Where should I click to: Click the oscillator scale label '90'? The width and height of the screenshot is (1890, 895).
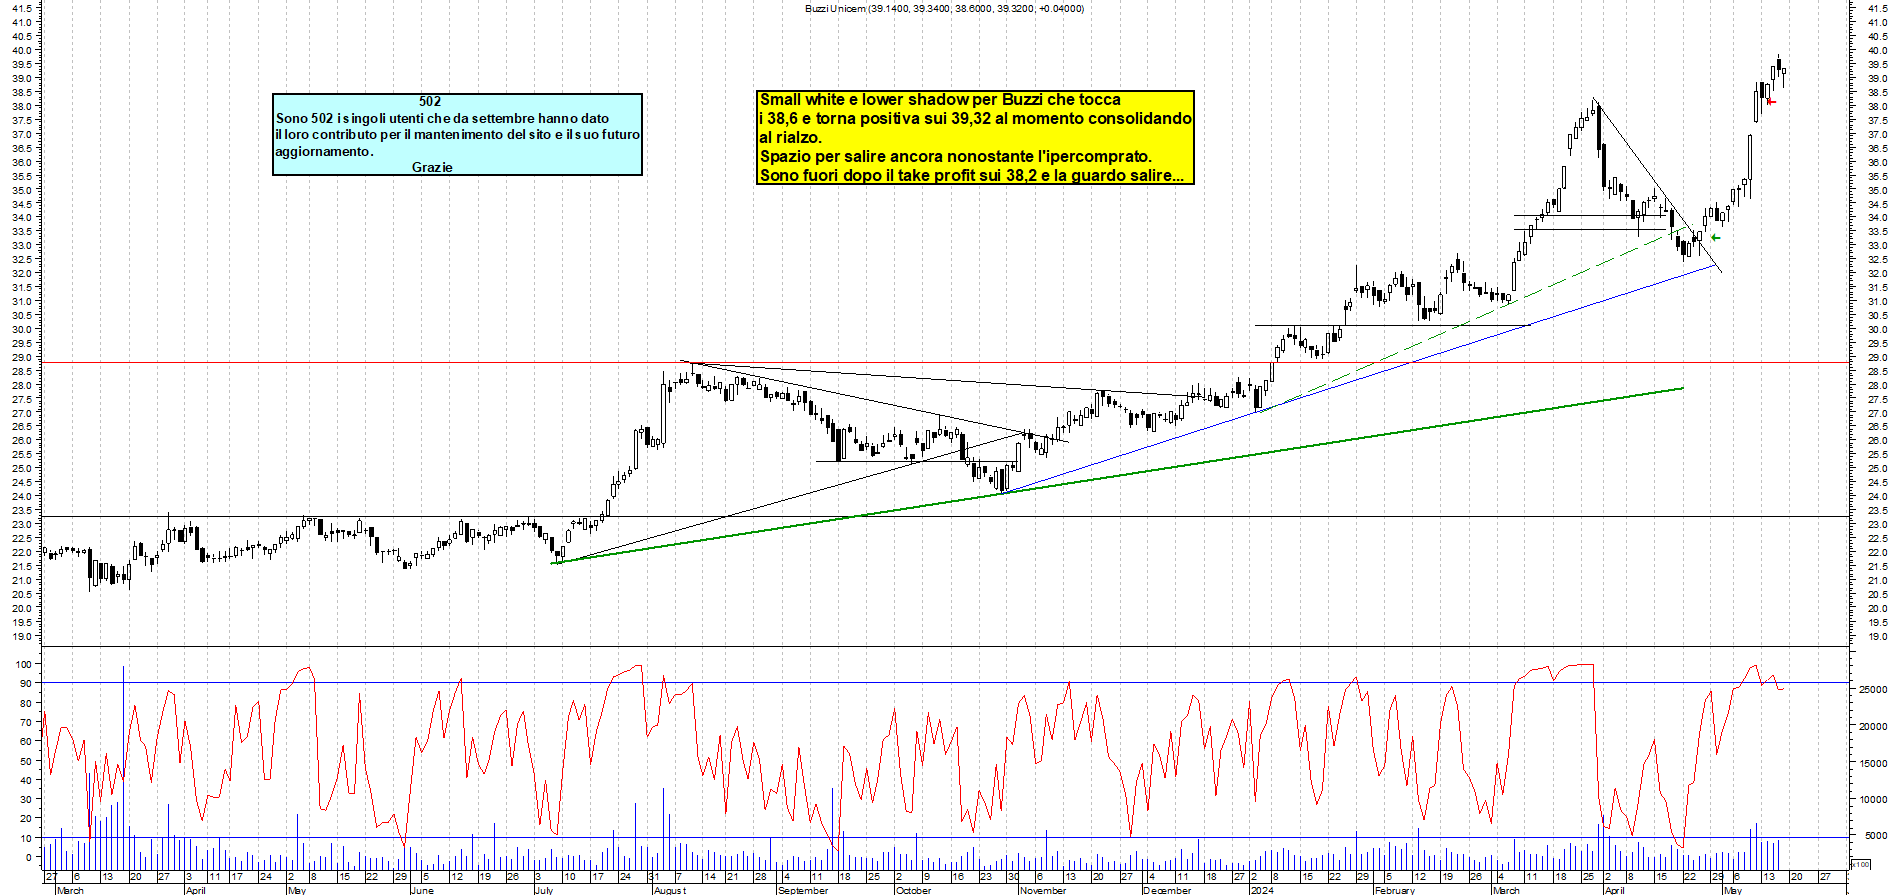click(x=26, y=684)
